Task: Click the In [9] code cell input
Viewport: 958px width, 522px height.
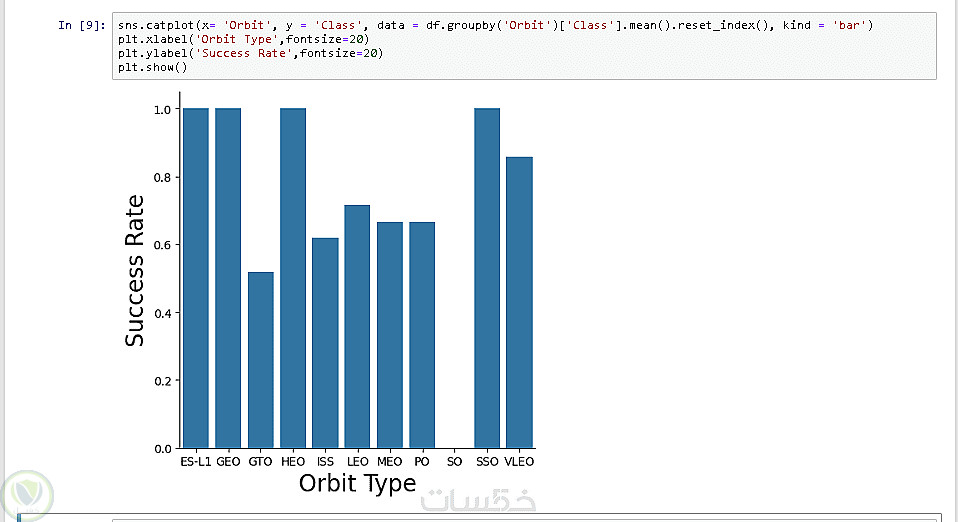Action: tap(524, 46)
